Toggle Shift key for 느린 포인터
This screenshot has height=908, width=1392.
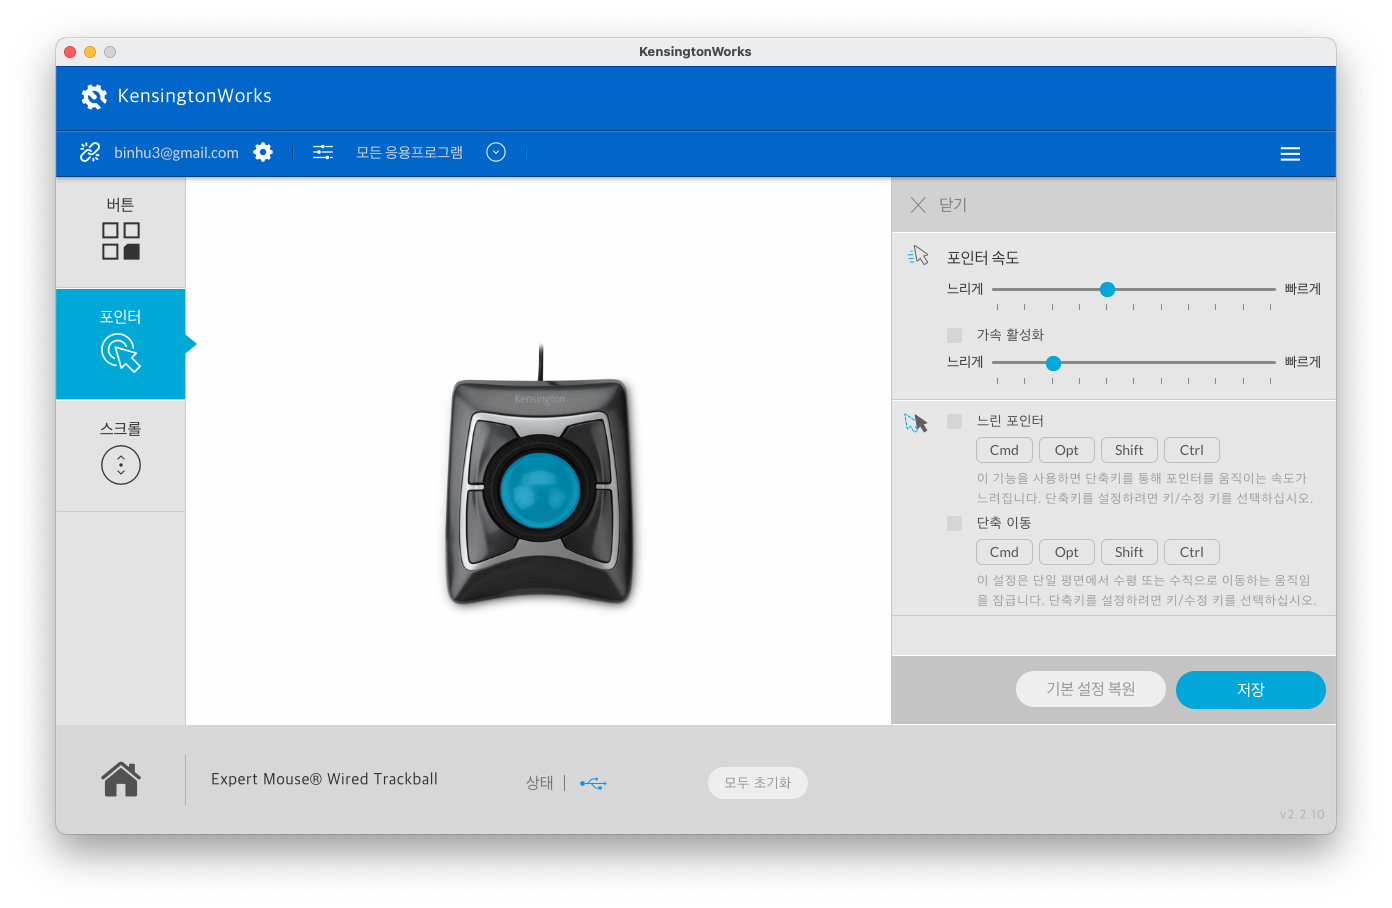pyautogui.click(x=1129, y=450)
